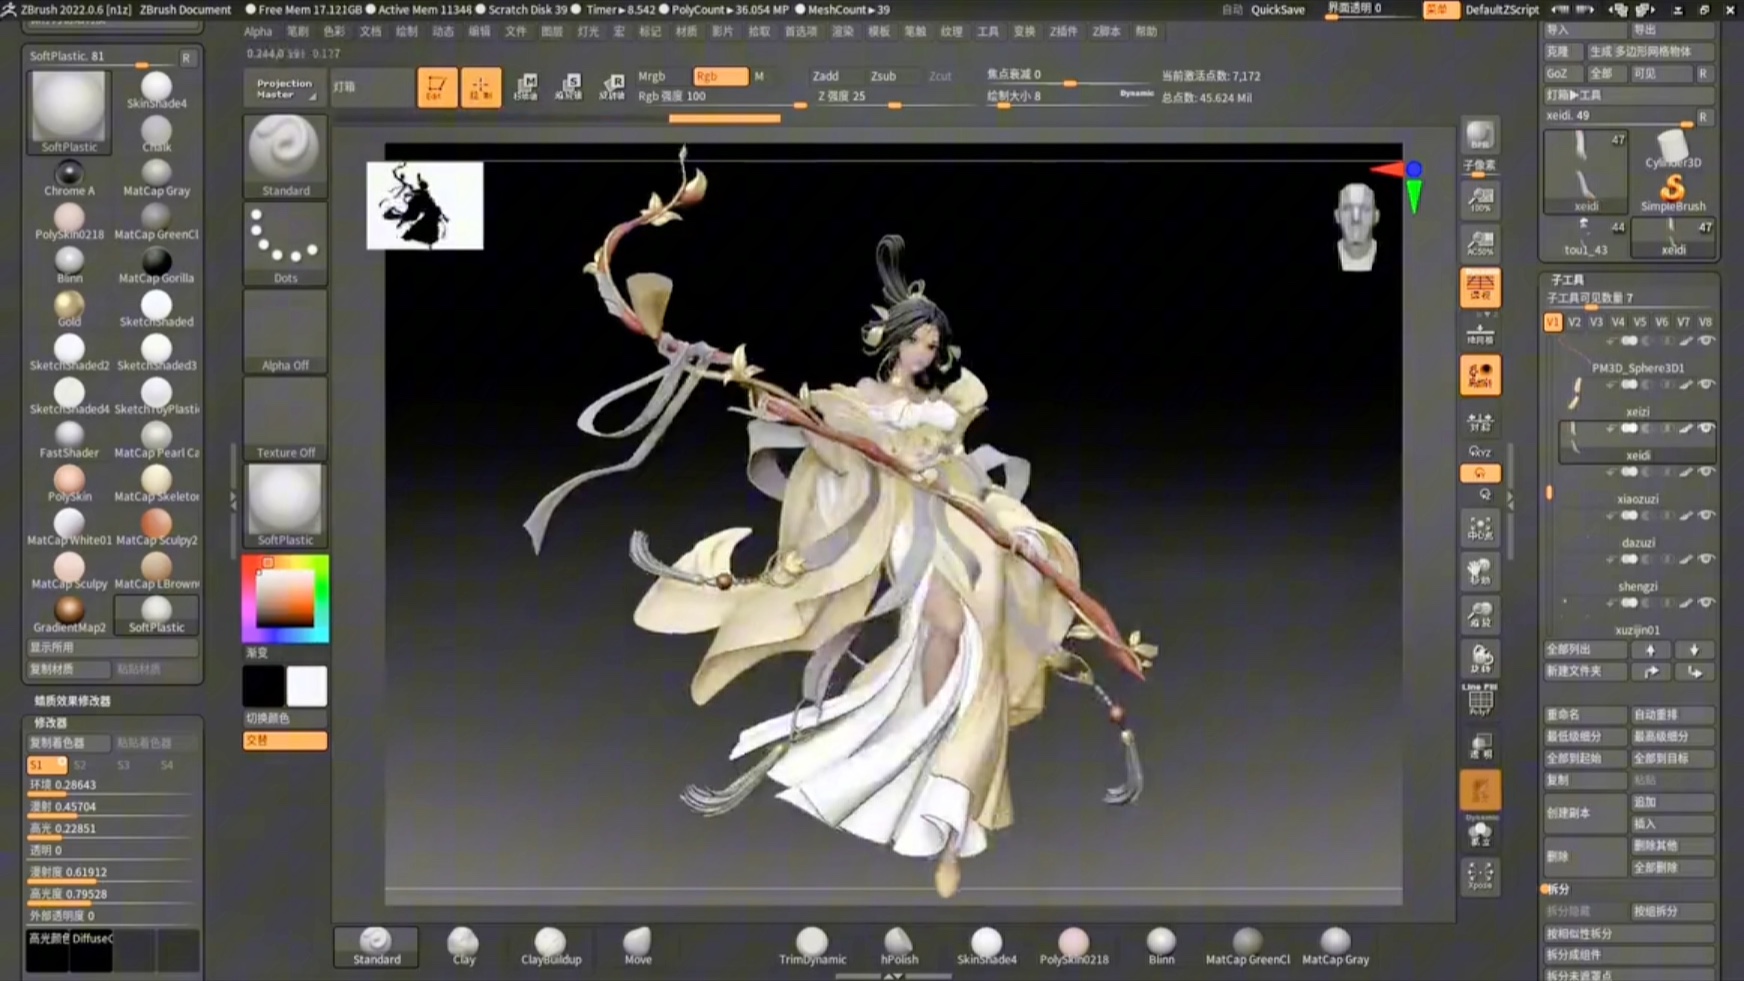Pick a hue in the color picker square
The width and height of the screenshot is (1744, 981).
tap(285, 598)
